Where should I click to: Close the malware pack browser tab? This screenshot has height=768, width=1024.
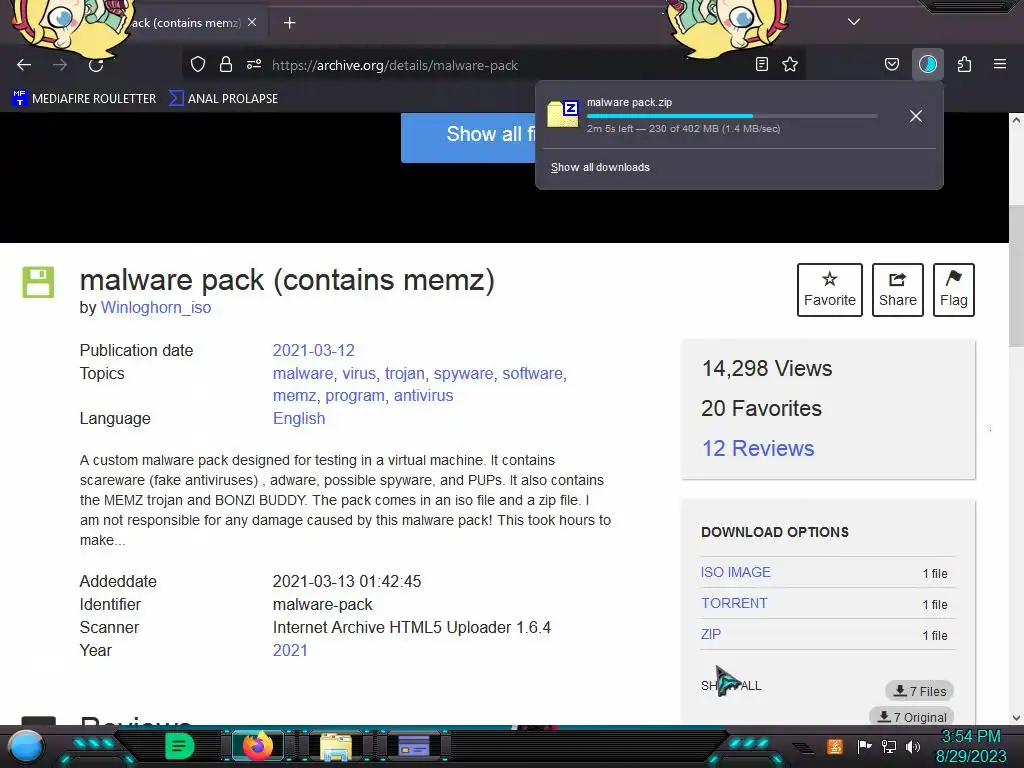(252, 22)
